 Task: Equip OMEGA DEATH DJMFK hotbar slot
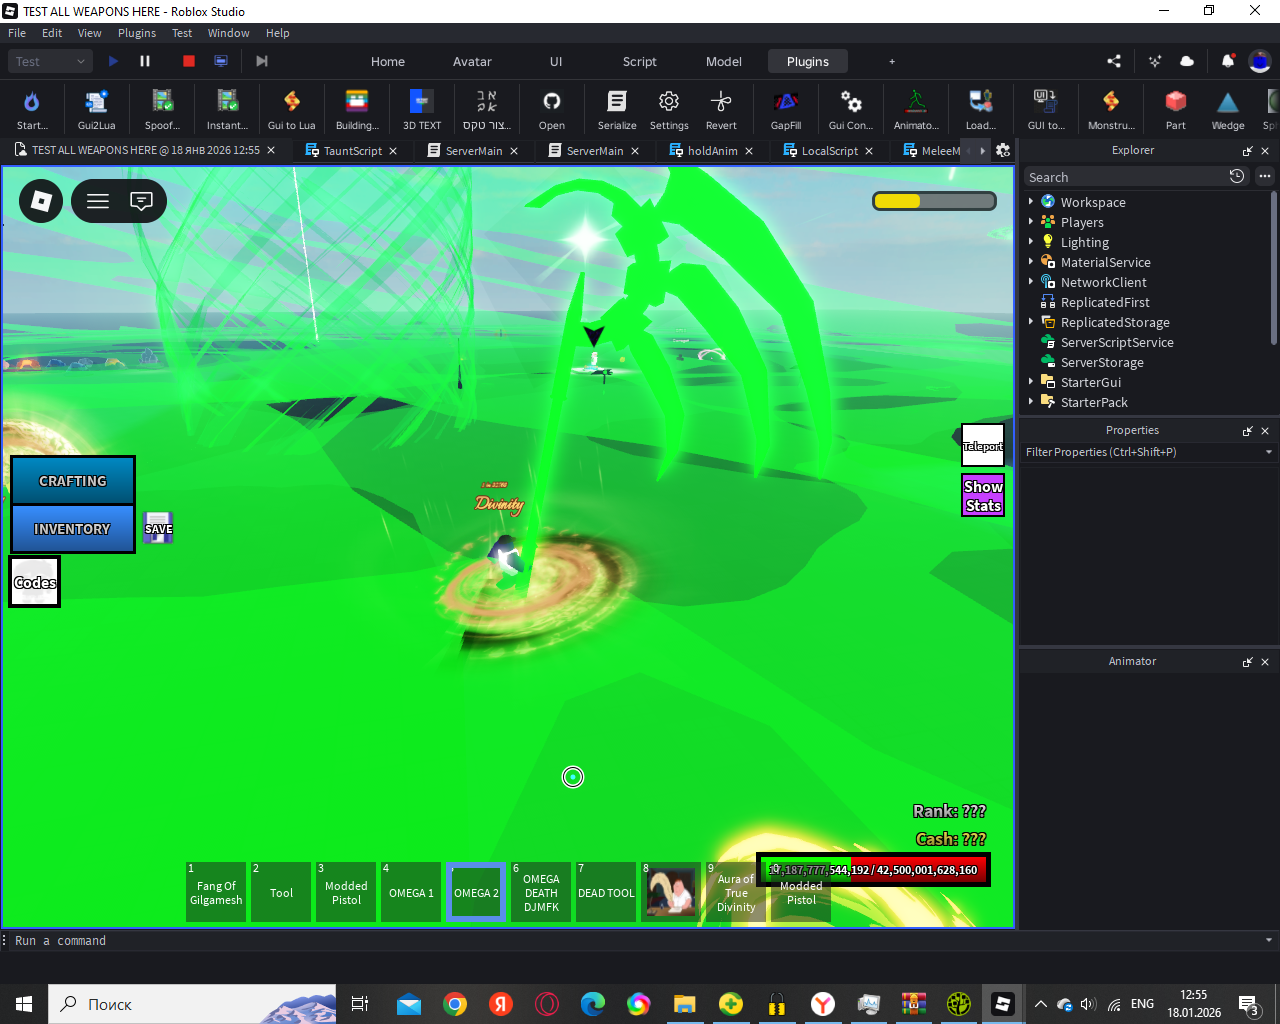(x=541, y=892)
